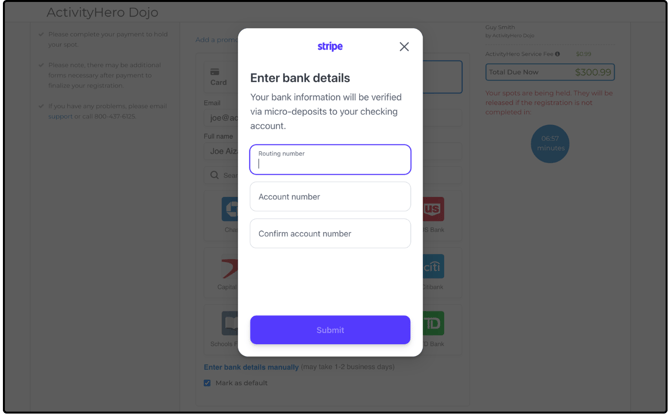Focus the Routing number field
Image resolution: width=670 pixels, height=416 pixels.
(x=330, y=159)
